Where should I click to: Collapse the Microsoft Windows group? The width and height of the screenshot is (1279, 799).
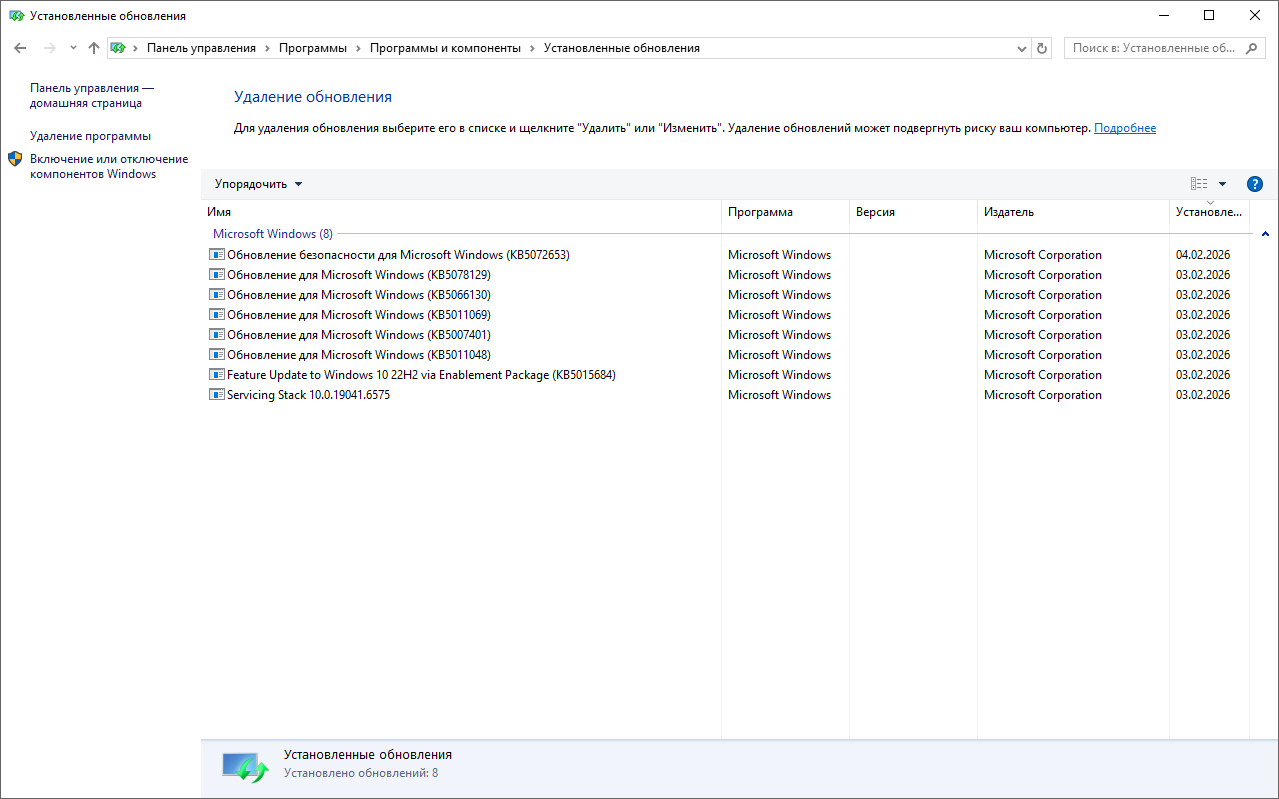click(x=1265, y=234)
